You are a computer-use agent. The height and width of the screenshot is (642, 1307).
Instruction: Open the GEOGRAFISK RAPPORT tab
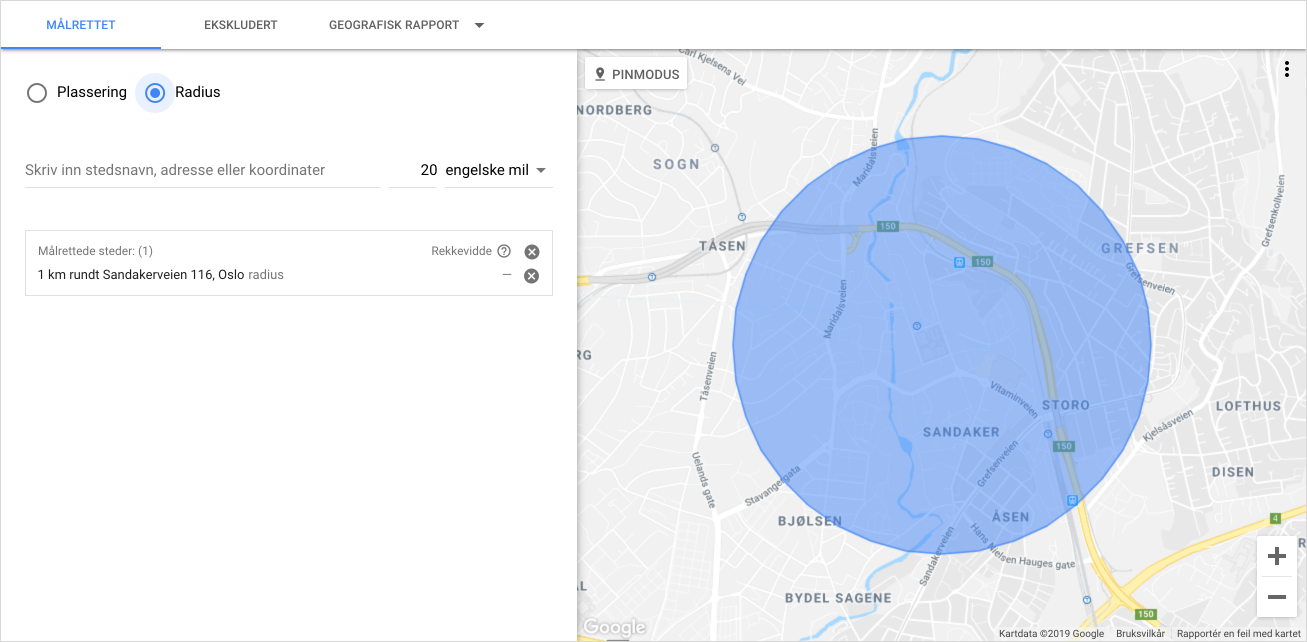[x=394, y=25]
